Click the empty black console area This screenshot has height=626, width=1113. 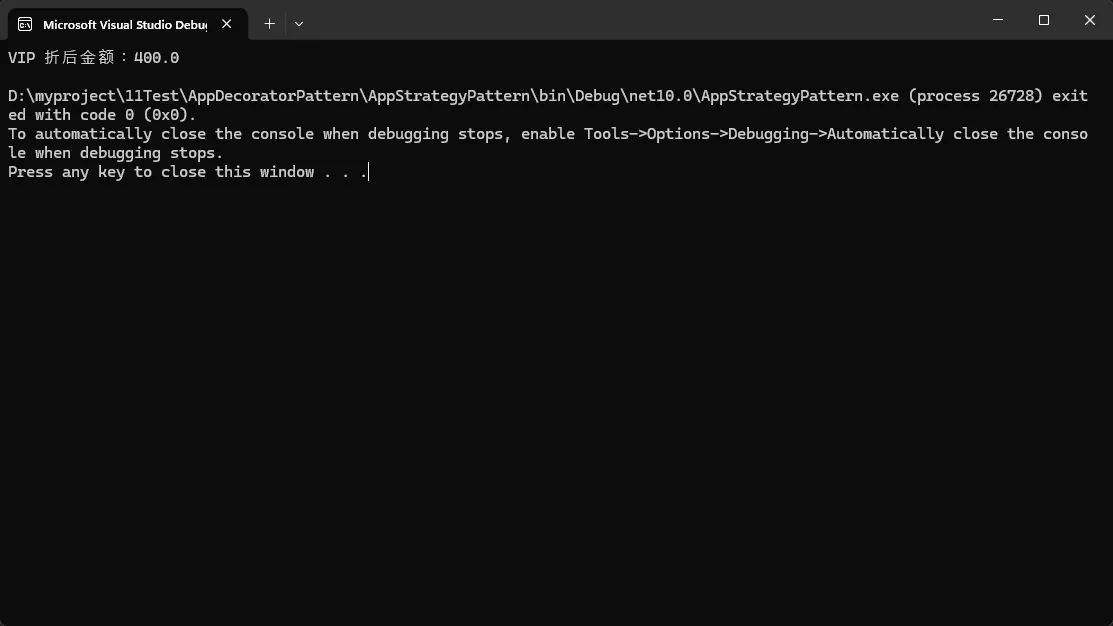(x=556, y=400)
